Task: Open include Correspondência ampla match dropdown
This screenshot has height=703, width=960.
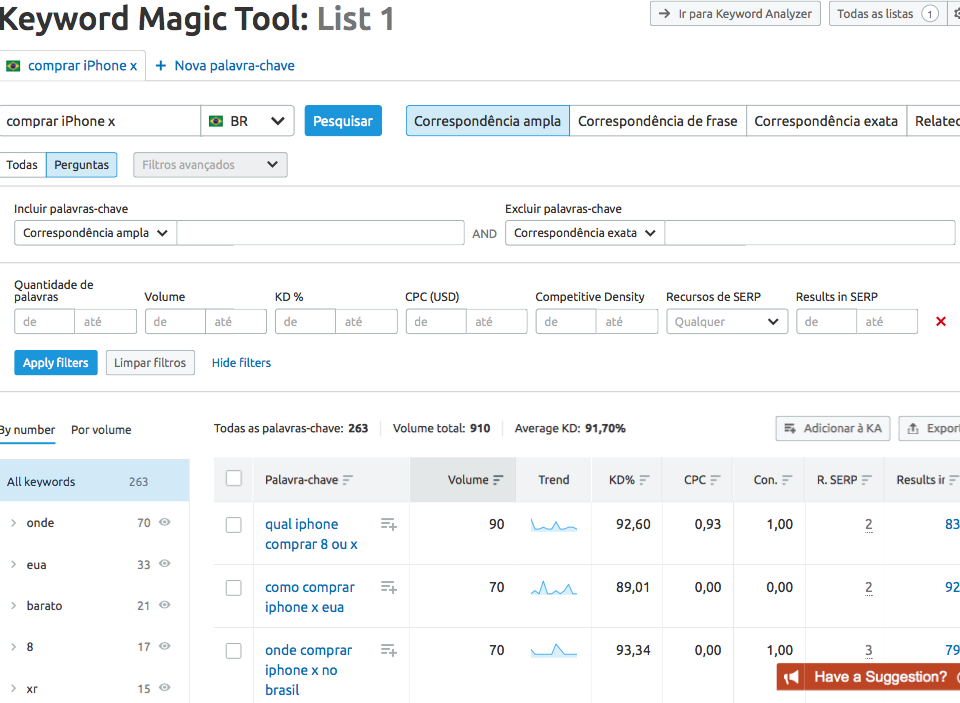Action: tap(96, 233)
